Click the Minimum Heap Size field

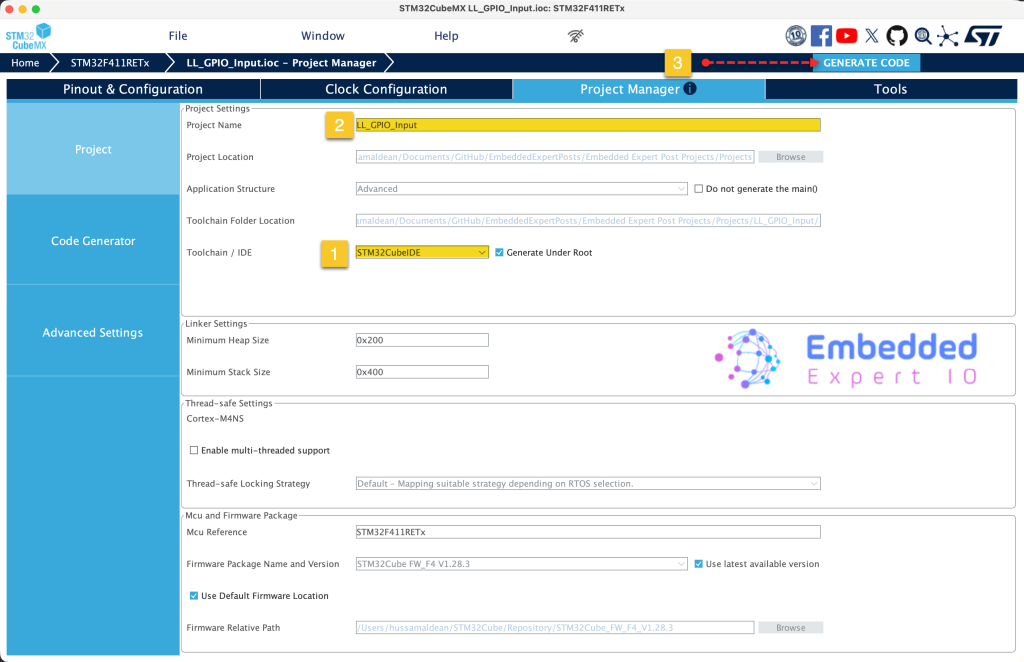[x=422, y=340]
